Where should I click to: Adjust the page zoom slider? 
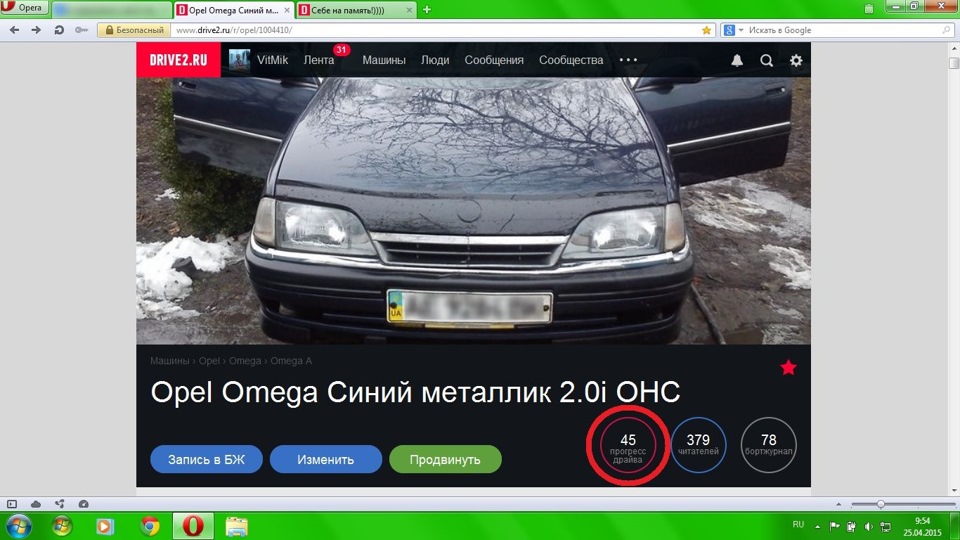(x=880, y=504)
